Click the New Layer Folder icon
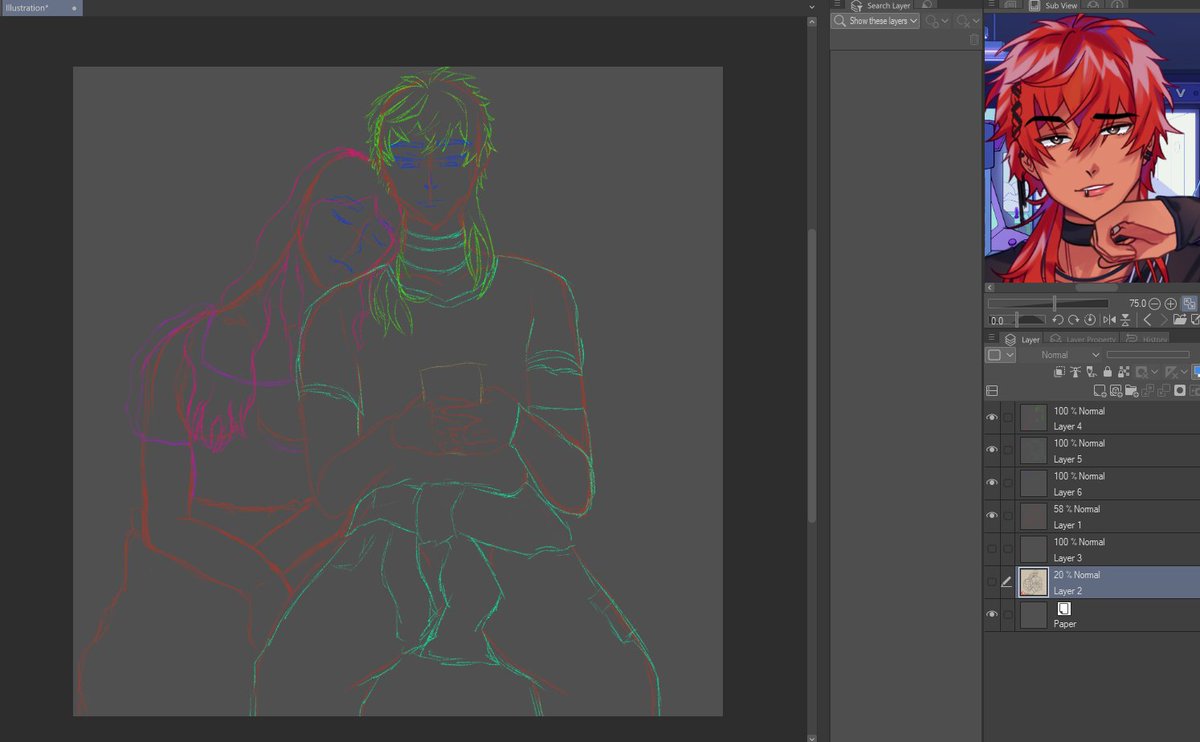The height and width of the screenshot is (742, 1200). 1132,390
